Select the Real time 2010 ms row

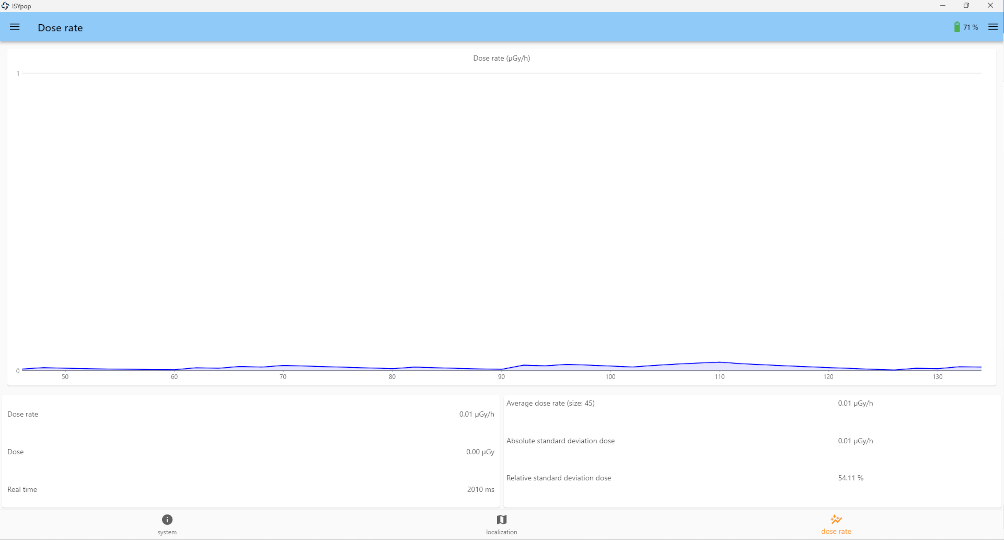click(250, 489)
